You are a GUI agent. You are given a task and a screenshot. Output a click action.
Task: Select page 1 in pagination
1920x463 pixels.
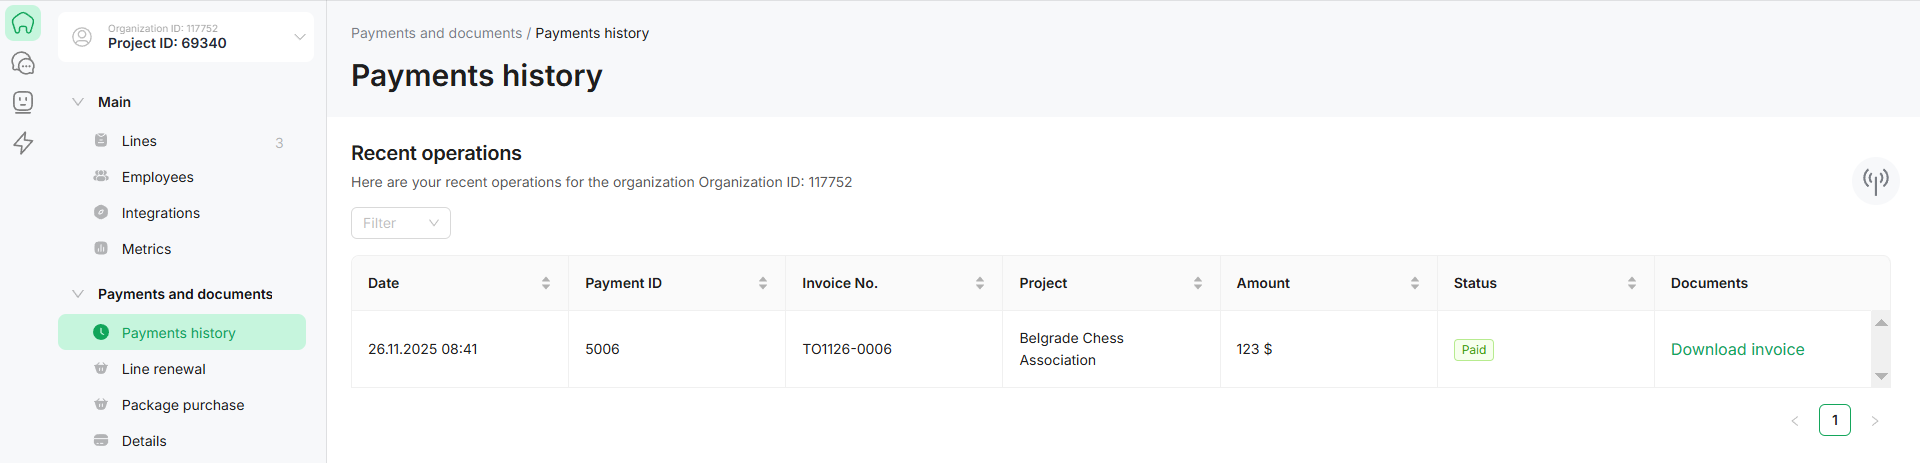[x=1834, y=420]
